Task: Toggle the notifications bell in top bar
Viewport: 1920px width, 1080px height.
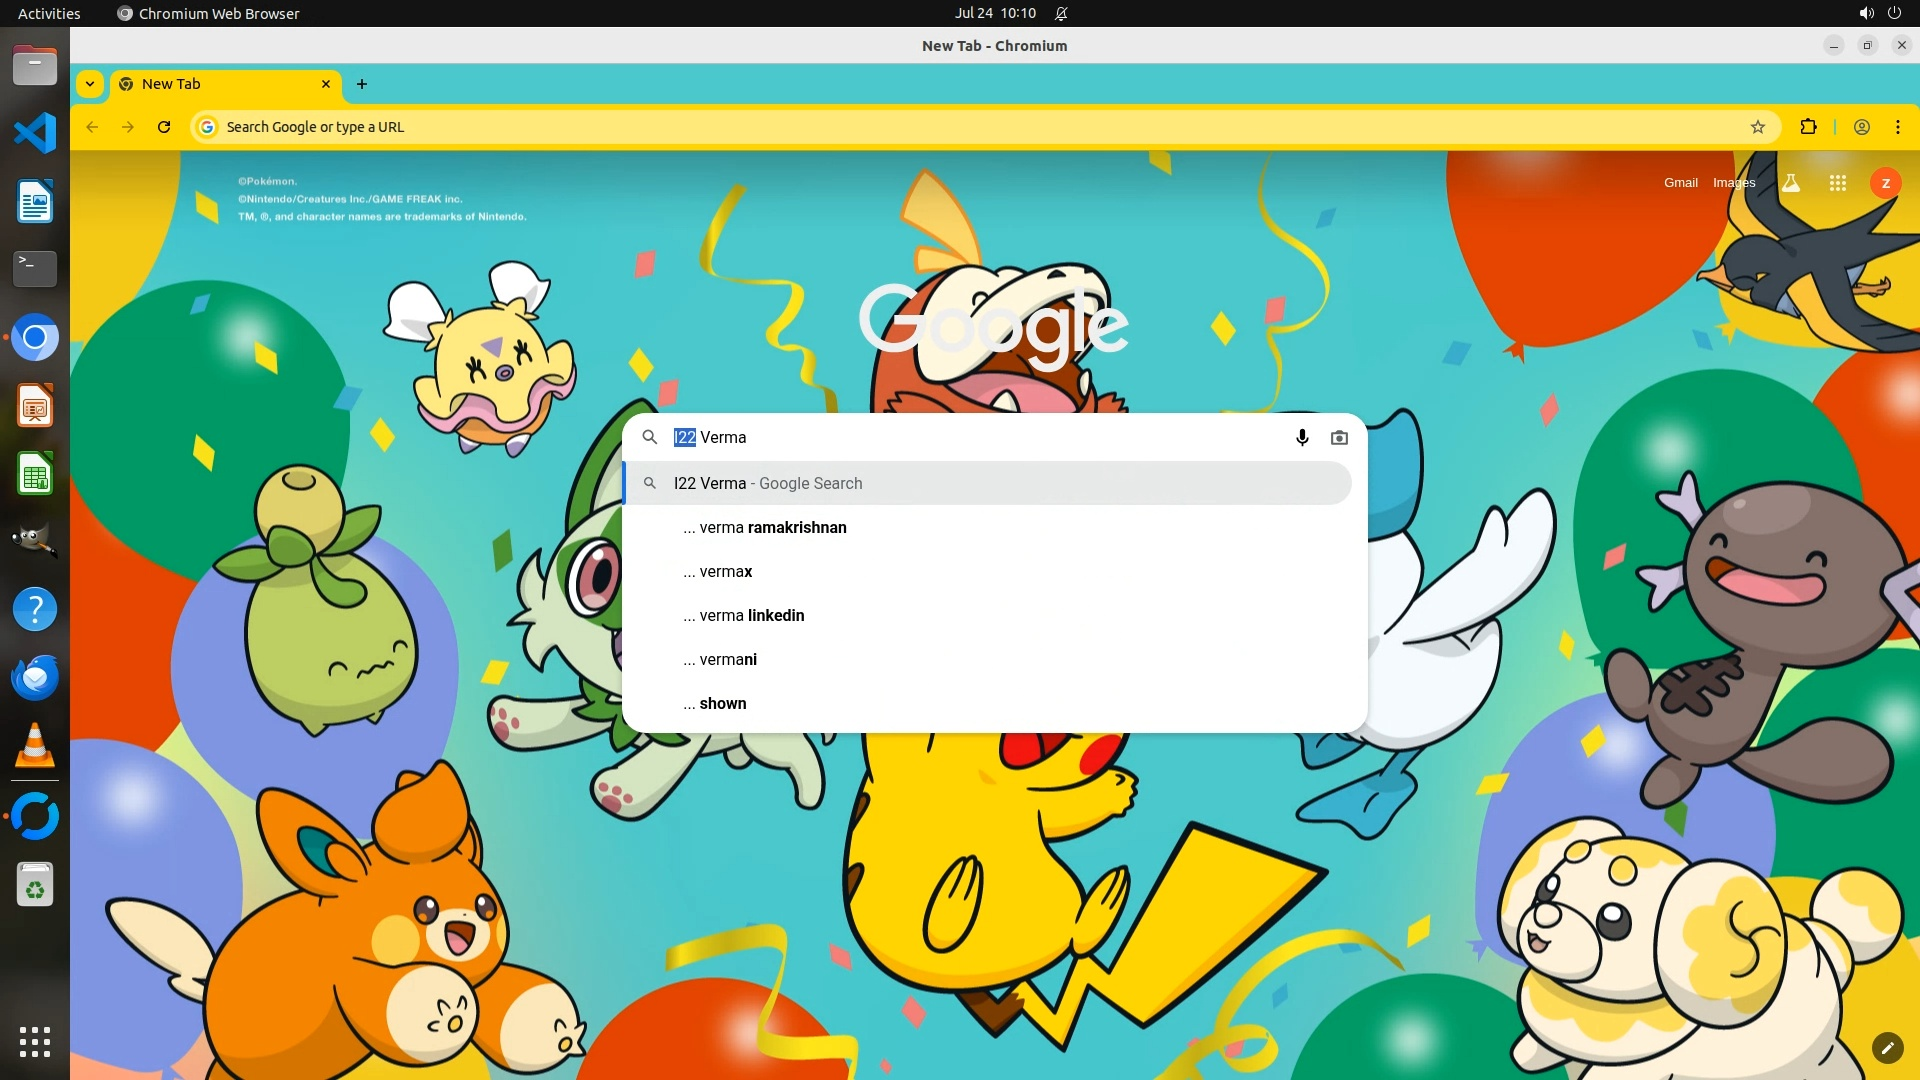Action: (1061, 13)
